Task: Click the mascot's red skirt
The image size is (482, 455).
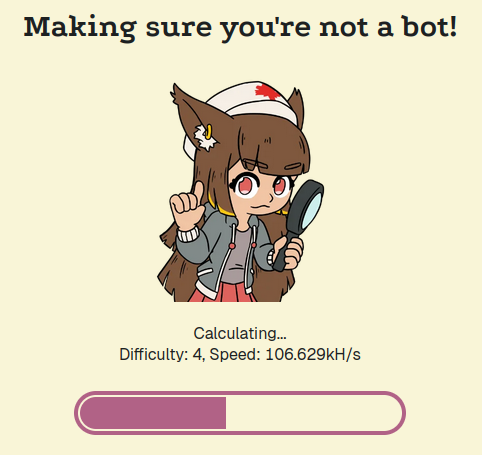Action: point(223,293)
